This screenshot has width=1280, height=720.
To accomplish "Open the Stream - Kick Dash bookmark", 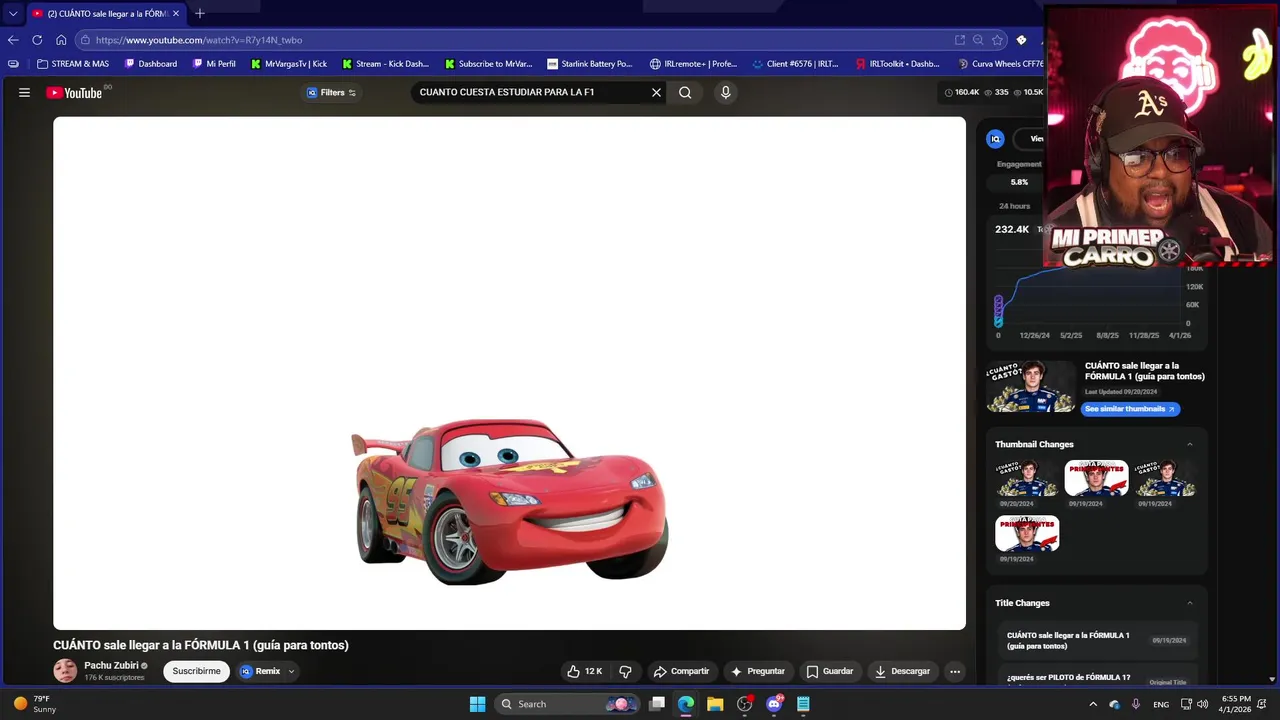I will pos(386,64).
